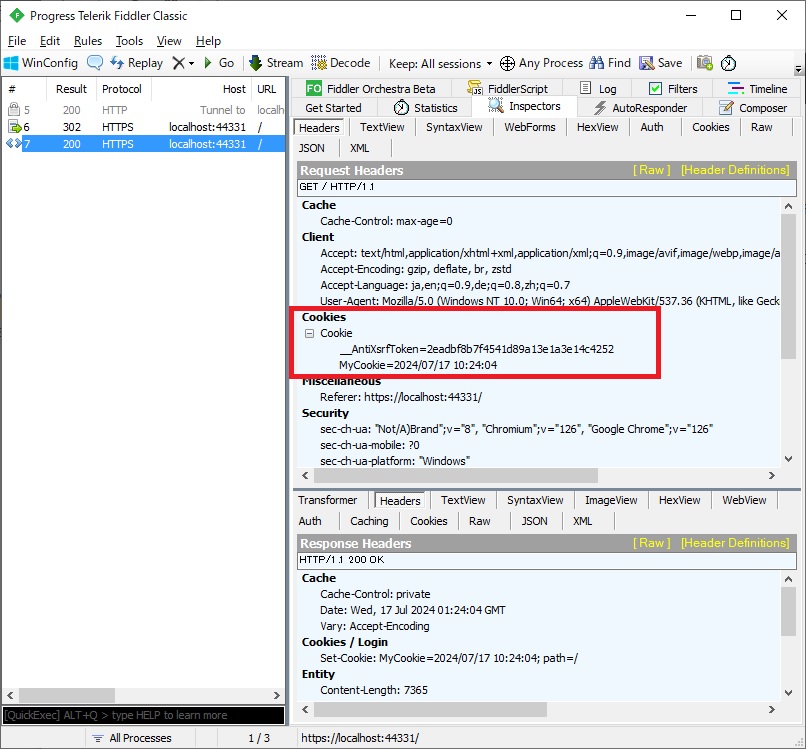This screenshot has height=749, width=806.
Task: Open the View menu
Action: click(169, 41)
